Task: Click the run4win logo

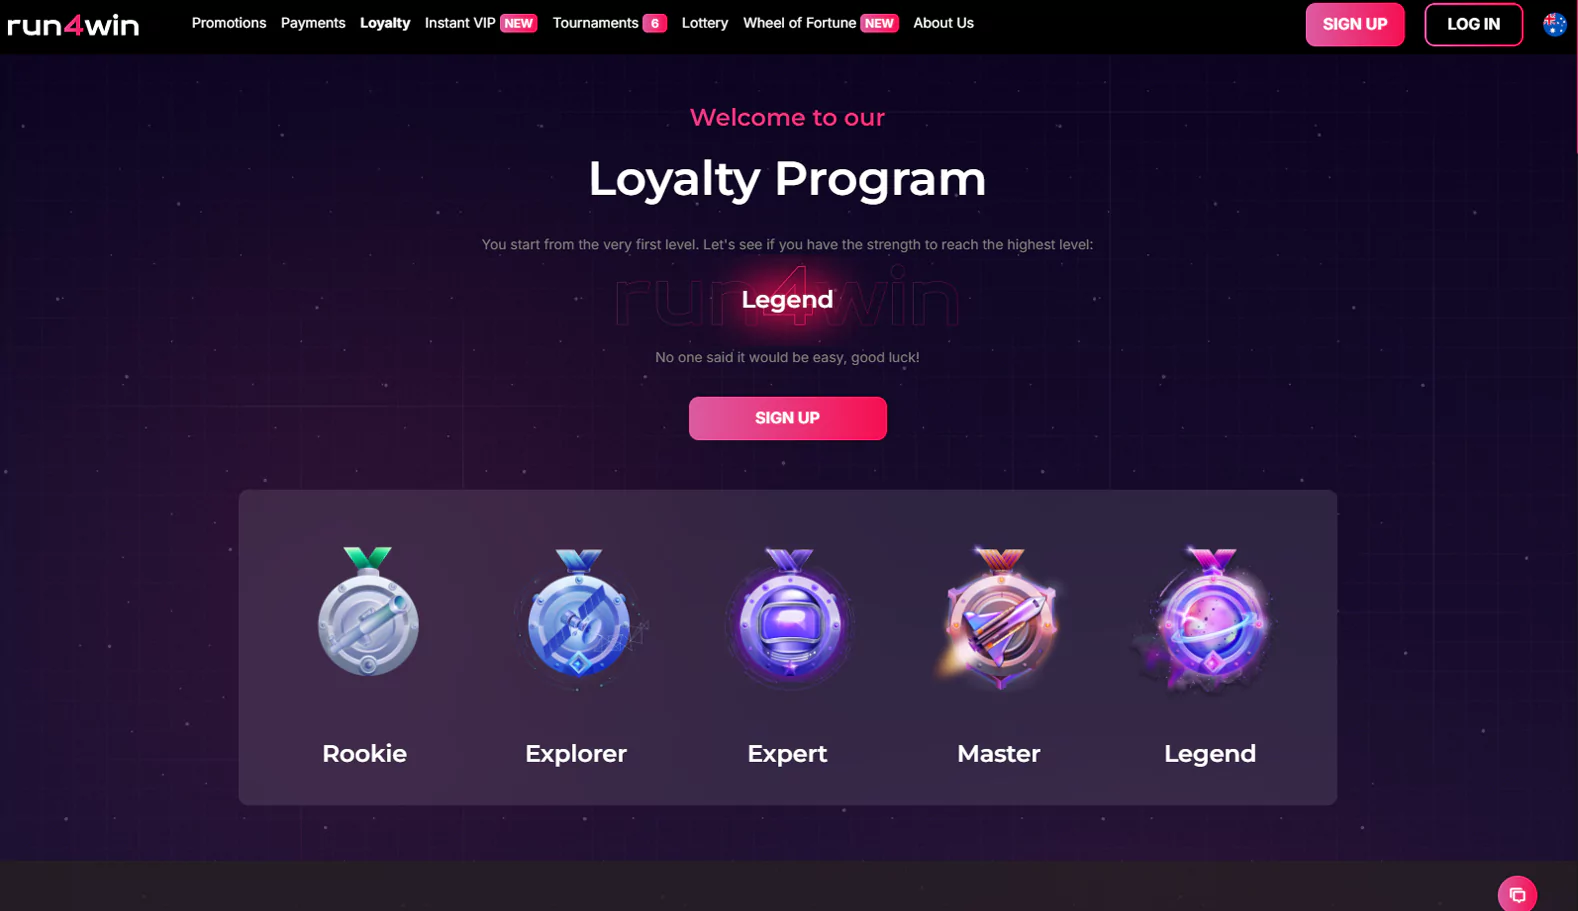Action: pyautogui.click(x=73, y=25)
